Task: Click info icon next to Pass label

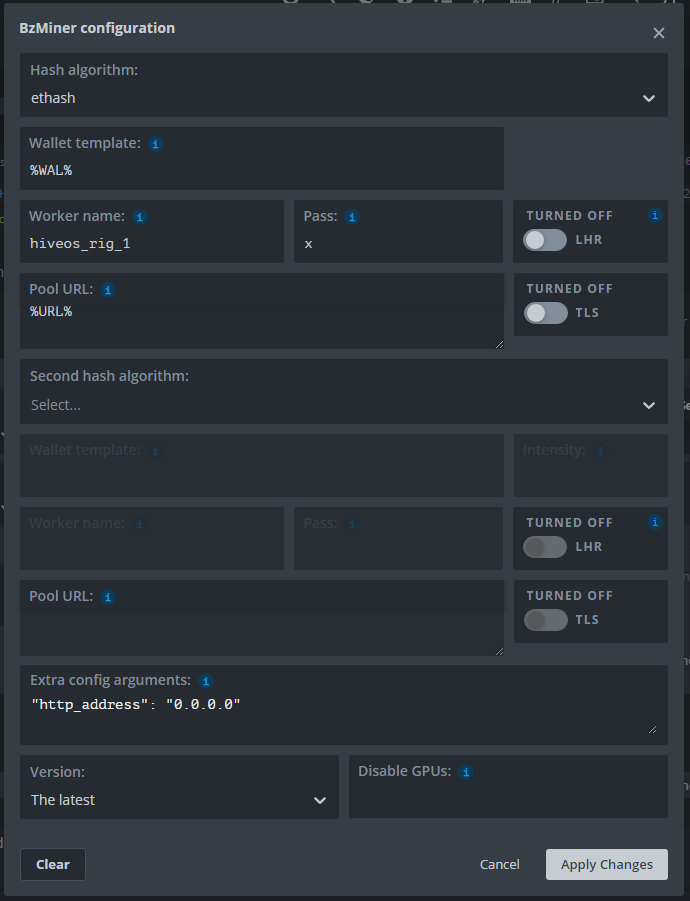Action: coord(352,217)
